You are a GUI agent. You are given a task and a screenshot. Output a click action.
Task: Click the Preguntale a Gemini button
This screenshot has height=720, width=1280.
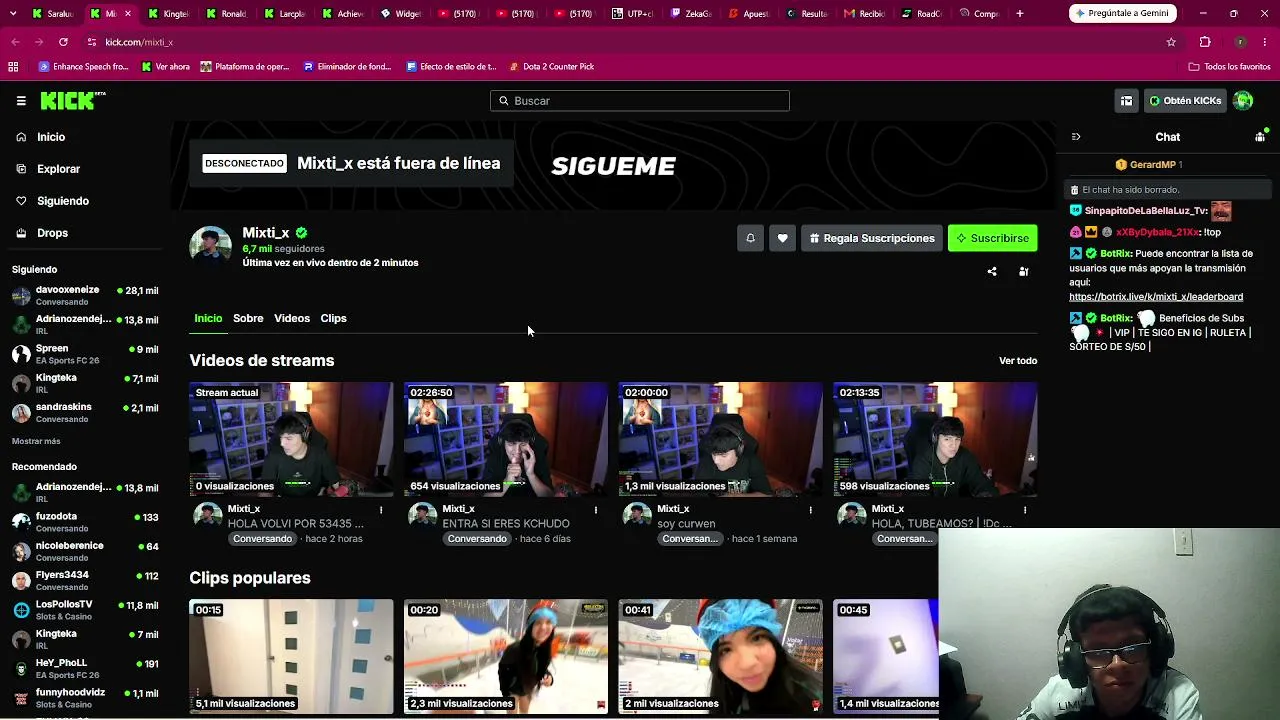(1122, 14)
